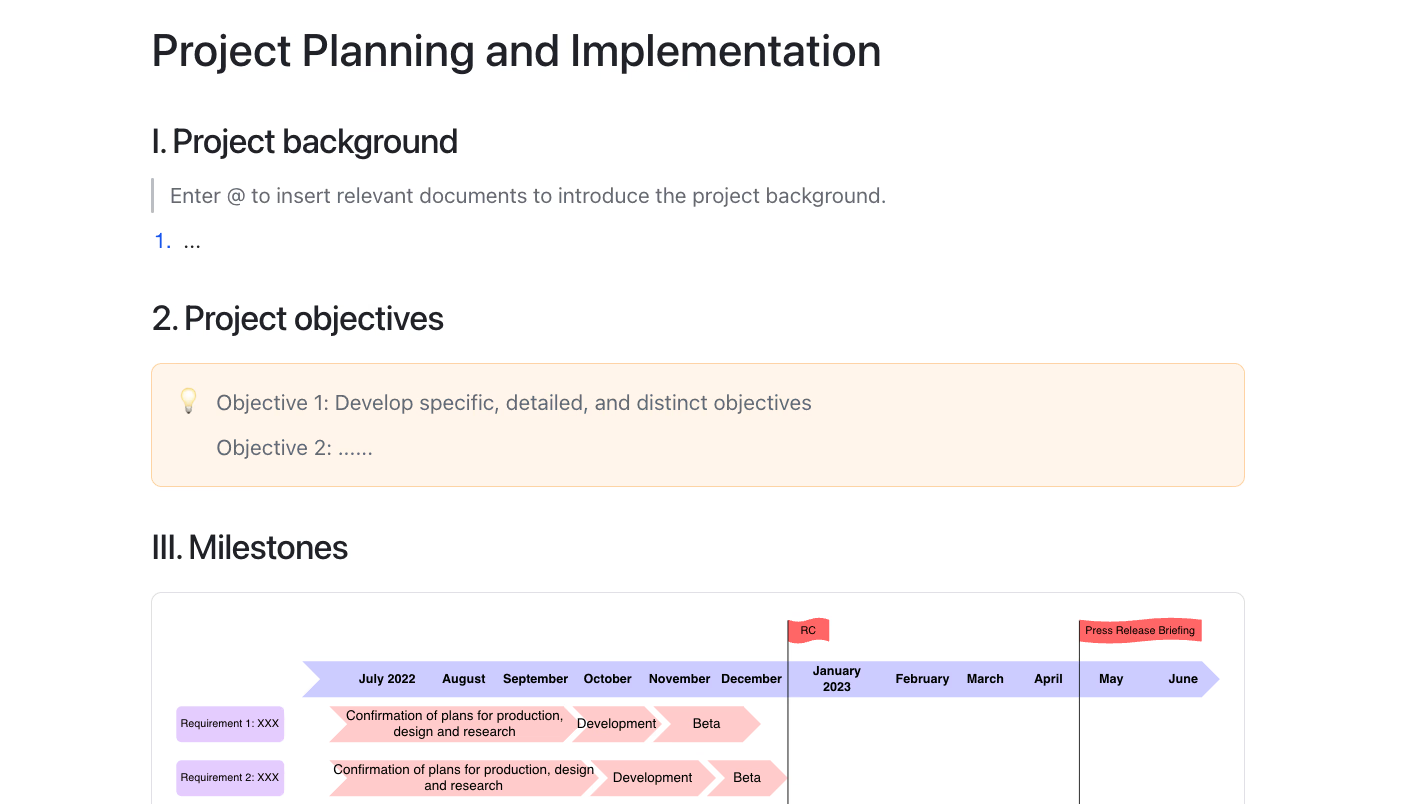Click first Confirmation of plans arrow block
This screenshot has height=804, width=1416.
[454, 724]
